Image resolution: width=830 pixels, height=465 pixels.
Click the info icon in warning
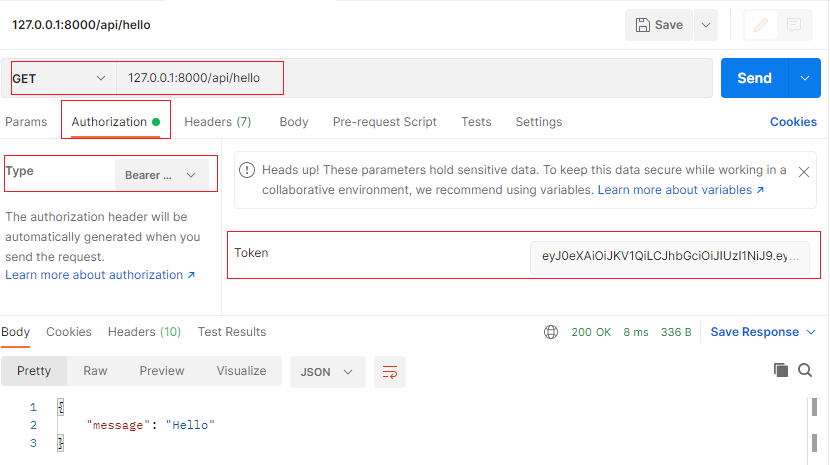[248, 170]
